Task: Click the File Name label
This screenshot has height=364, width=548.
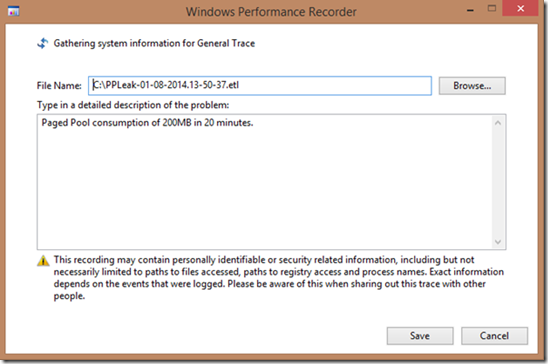Action: (x=59, y=86)
